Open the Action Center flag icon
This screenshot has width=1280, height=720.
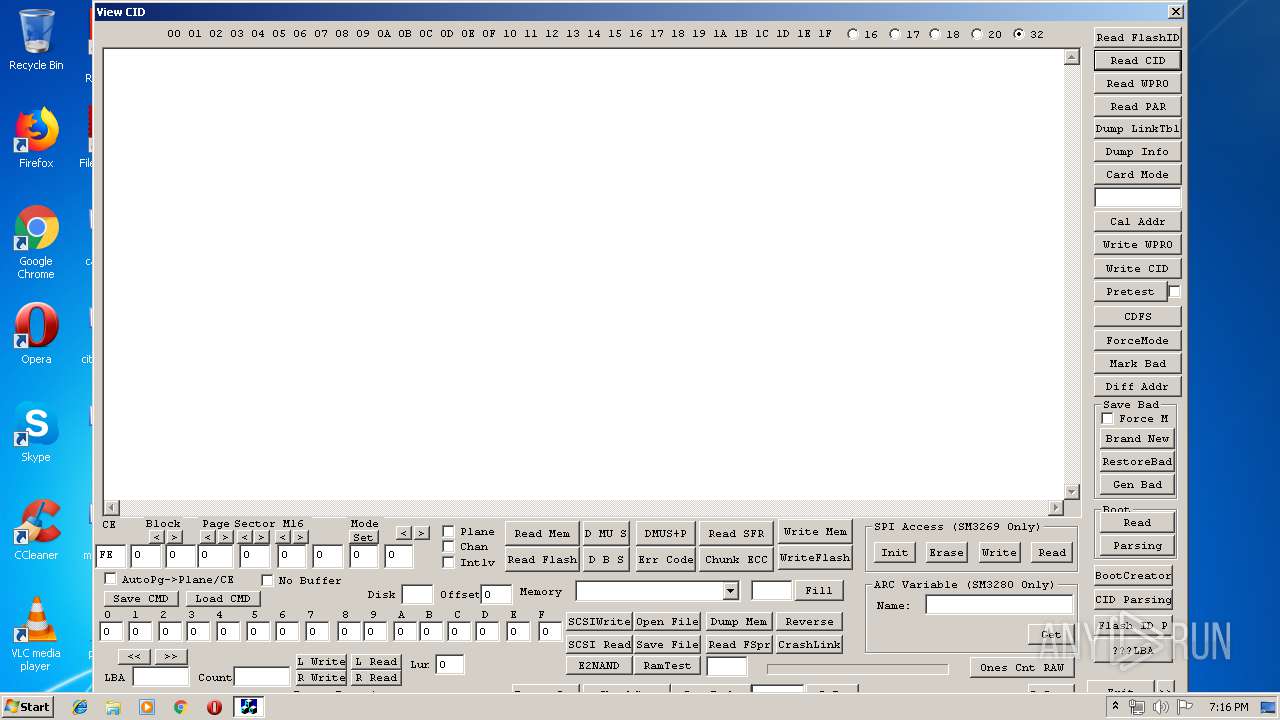point(1185,707)
